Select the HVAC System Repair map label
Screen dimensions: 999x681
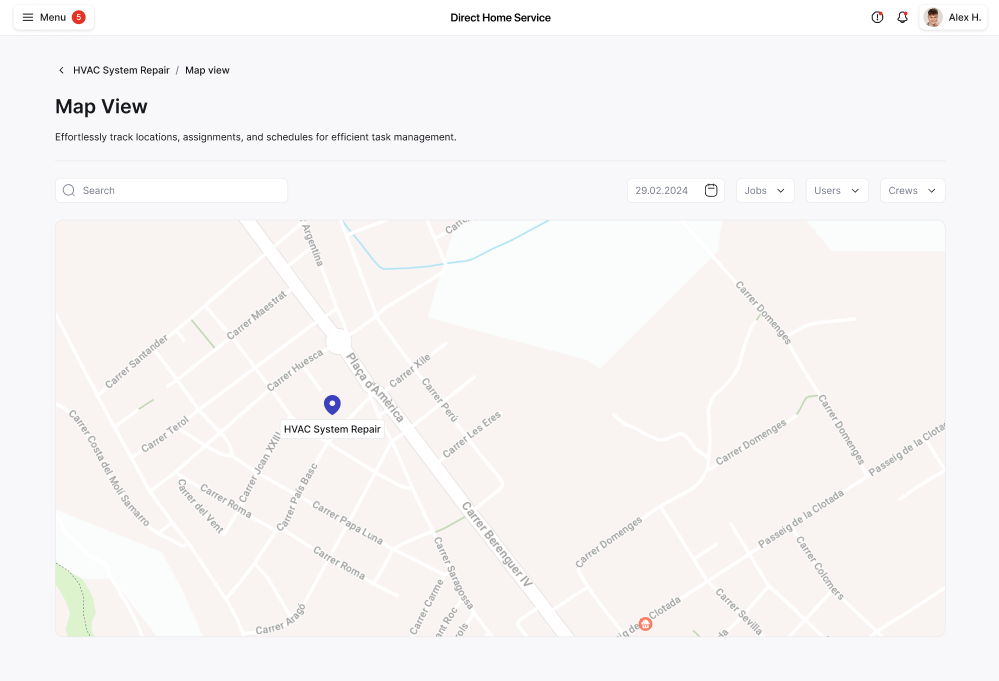tap(332, 429)
